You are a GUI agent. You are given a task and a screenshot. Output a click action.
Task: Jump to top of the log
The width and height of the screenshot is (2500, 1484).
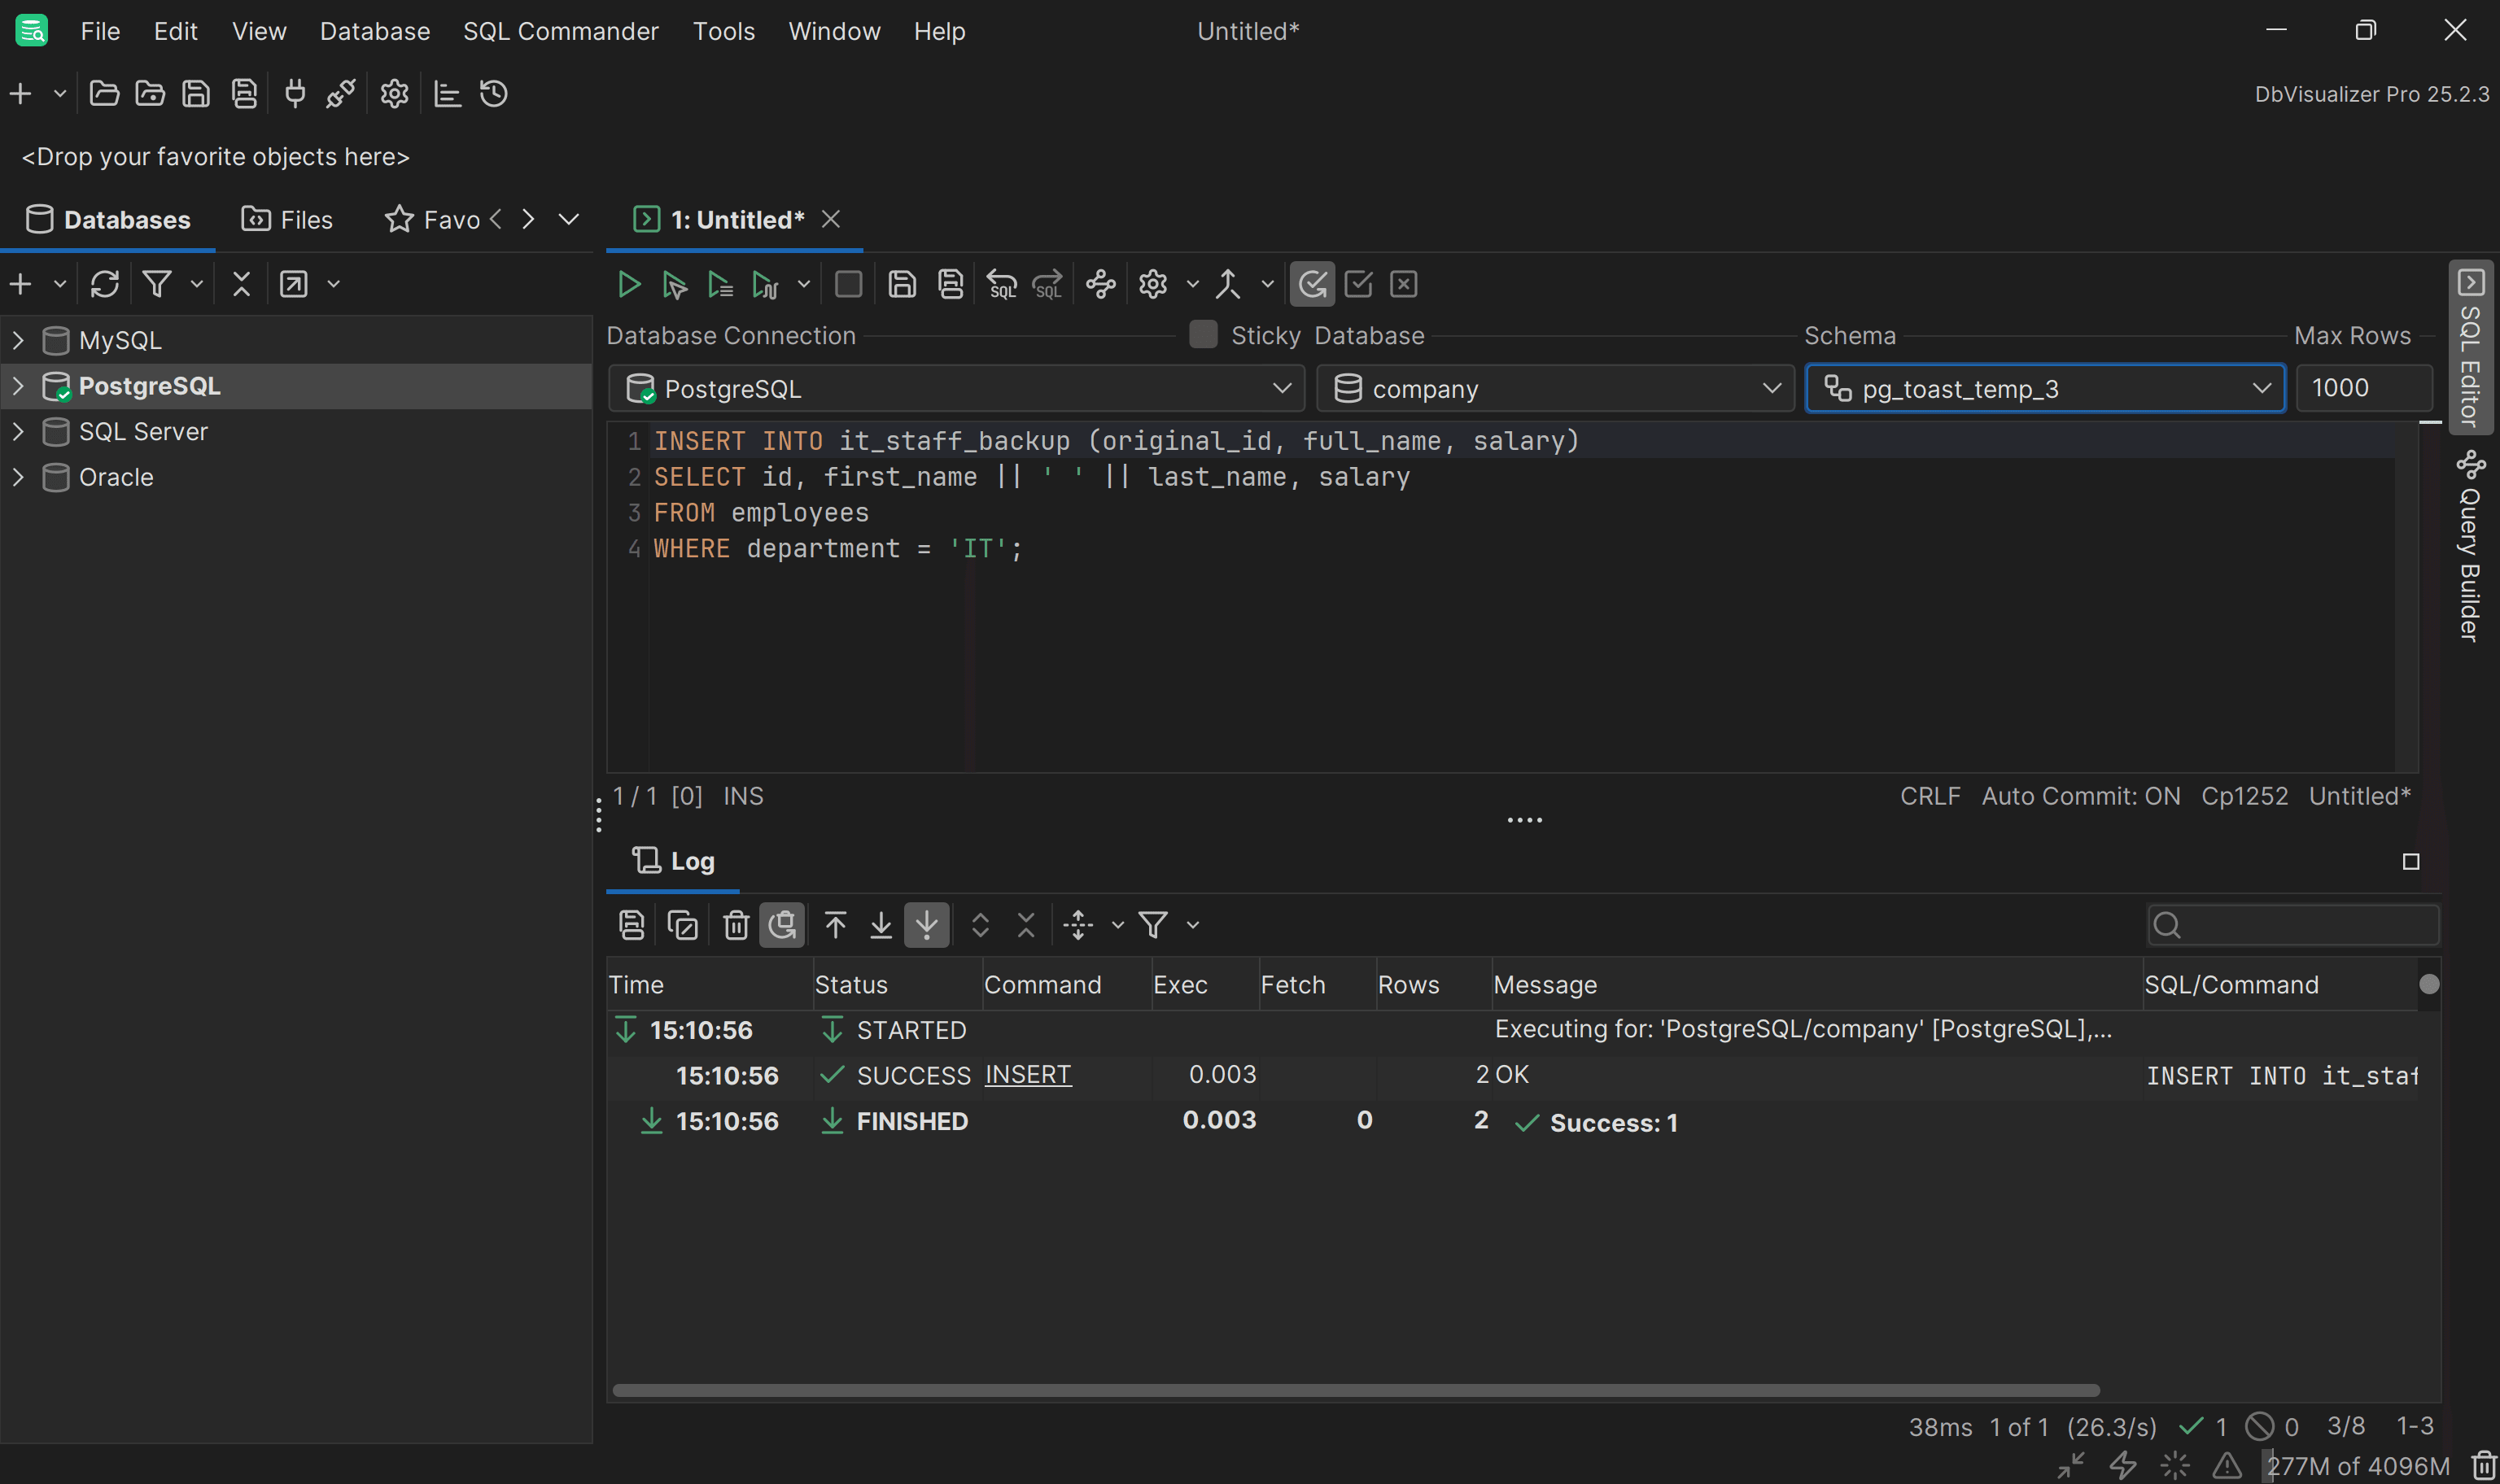tap(835, 925)
